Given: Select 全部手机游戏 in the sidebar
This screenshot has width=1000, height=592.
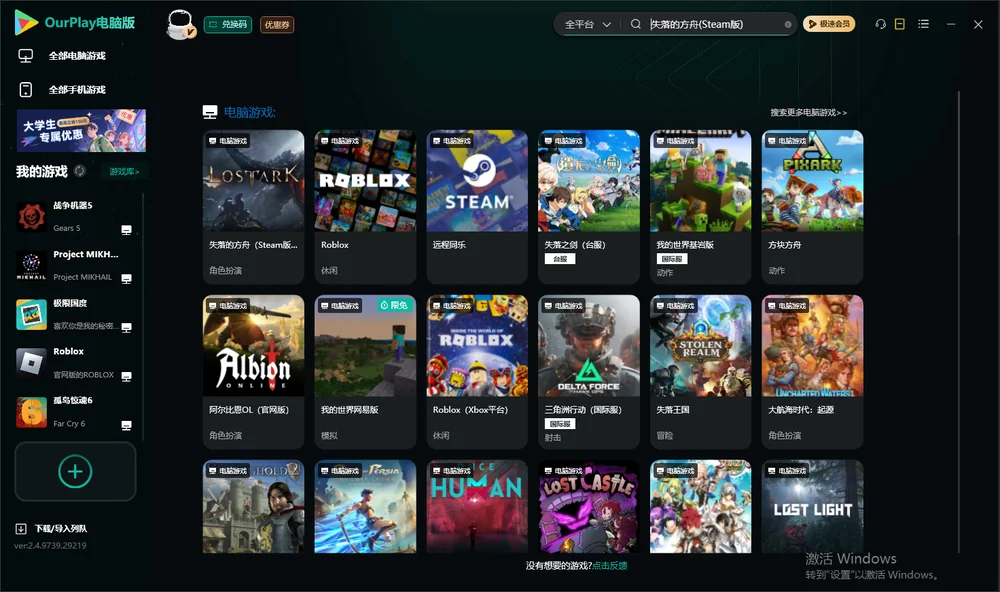Looking at the screenshot, I should click(62, 89).
